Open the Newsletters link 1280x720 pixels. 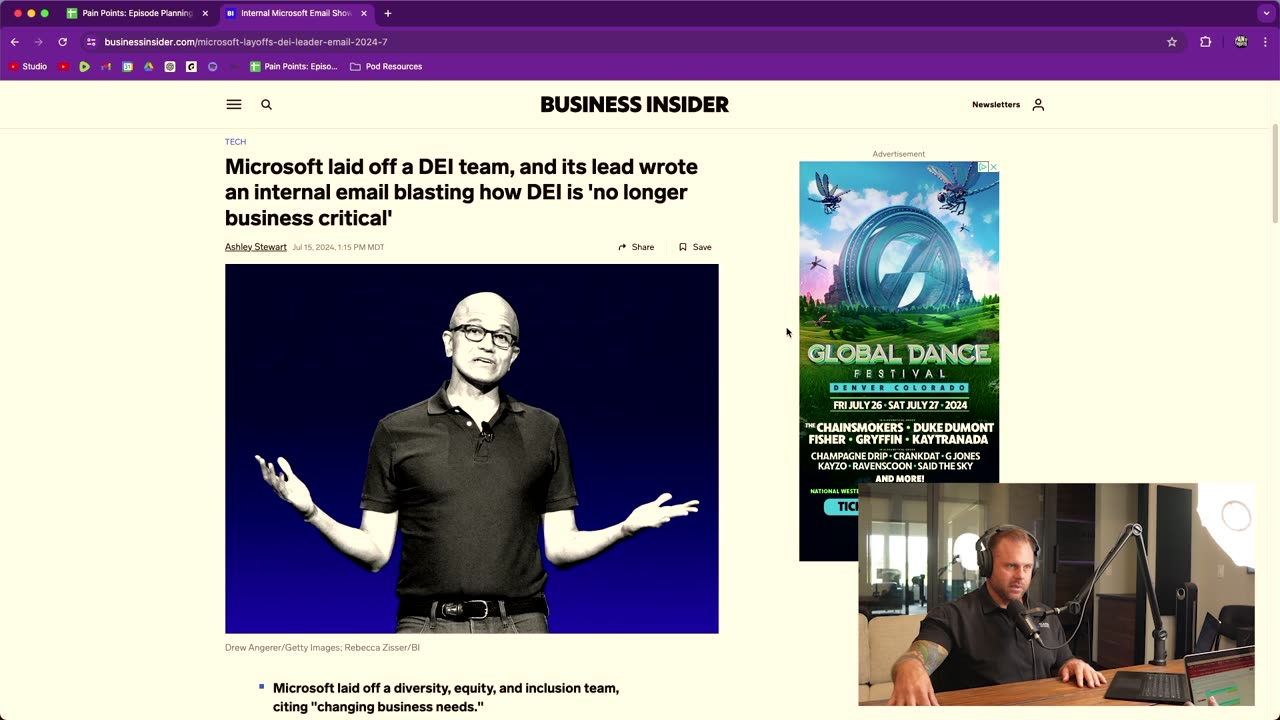point(996,104)
